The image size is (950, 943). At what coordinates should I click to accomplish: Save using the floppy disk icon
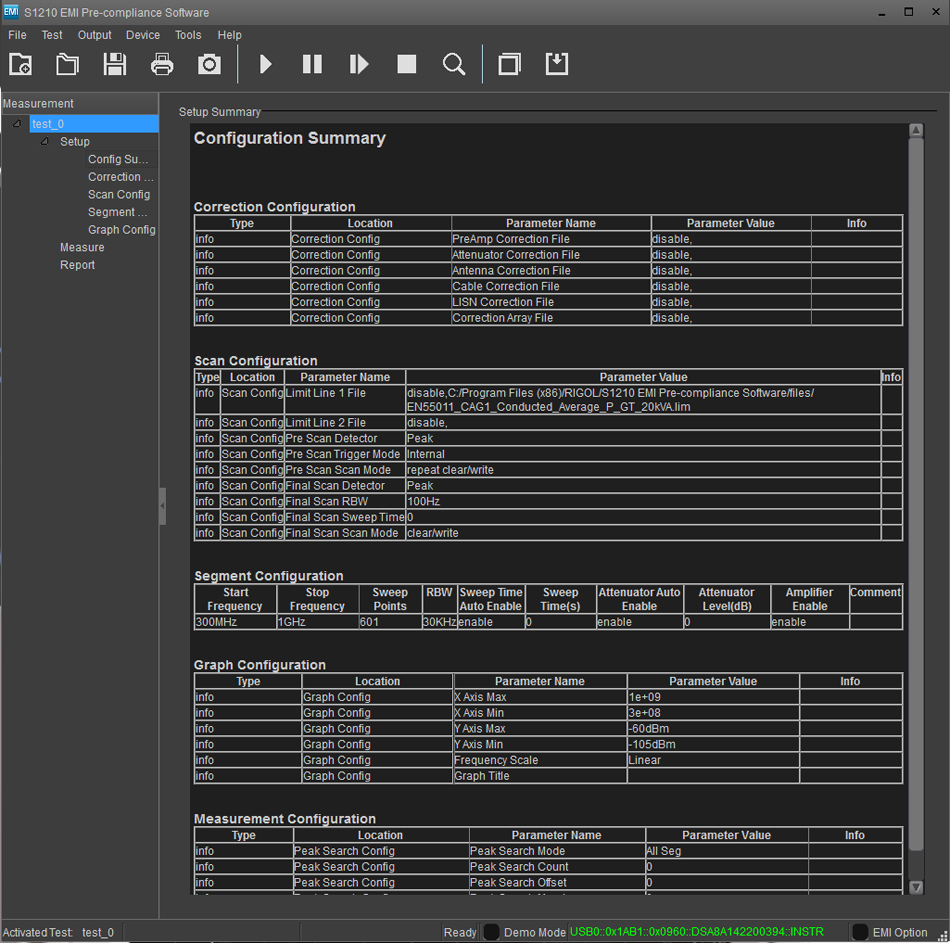pos(115,64)
